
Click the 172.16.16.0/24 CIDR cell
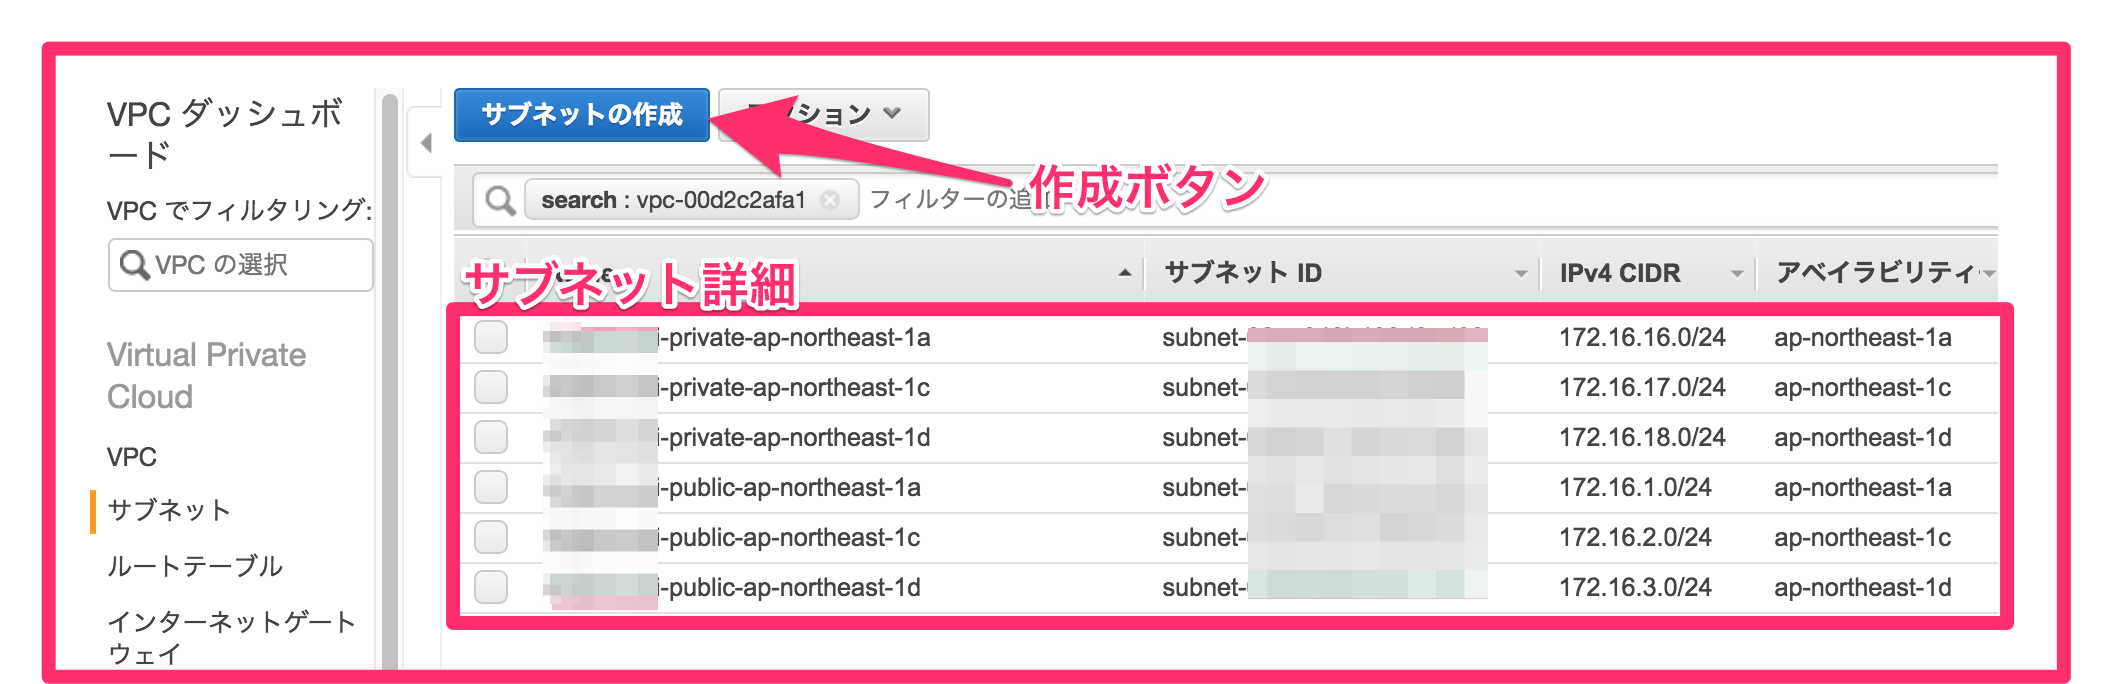1642,338
